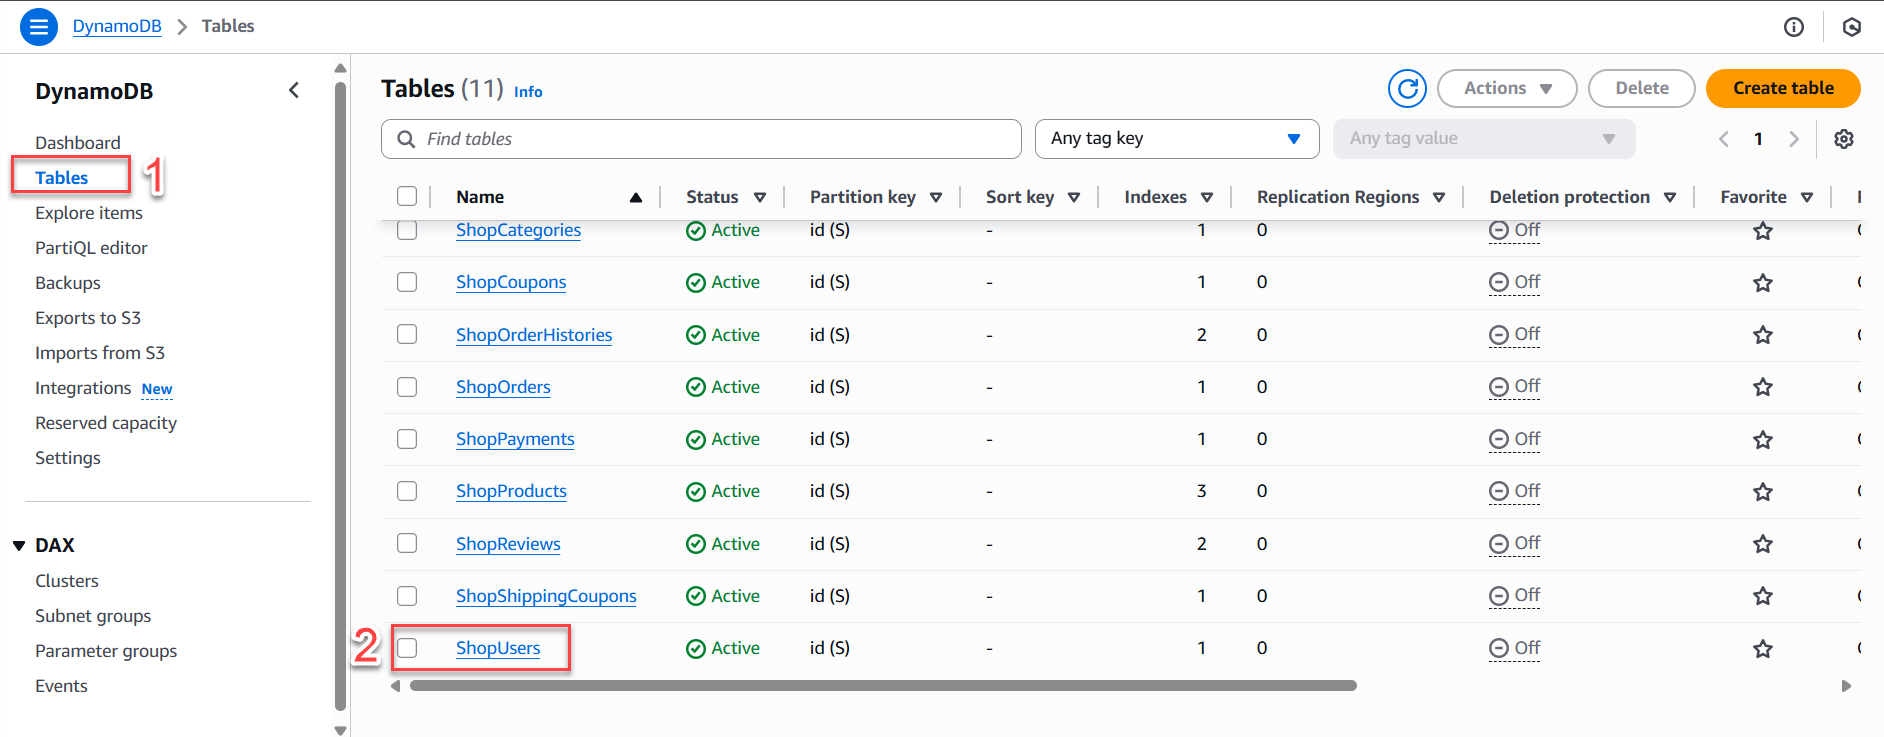Image resolution: width=1884 pixels, height=737 pixels.
Task: Click Off deletion protection for ShopUsers
Action: [x=1515, y=648]
